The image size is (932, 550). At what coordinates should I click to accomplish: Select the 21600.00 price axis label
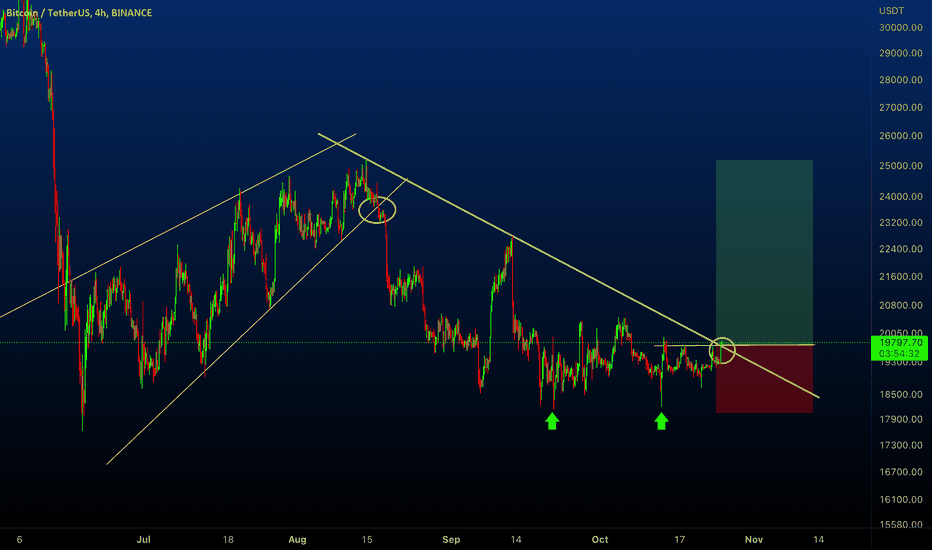coord(900,276)
